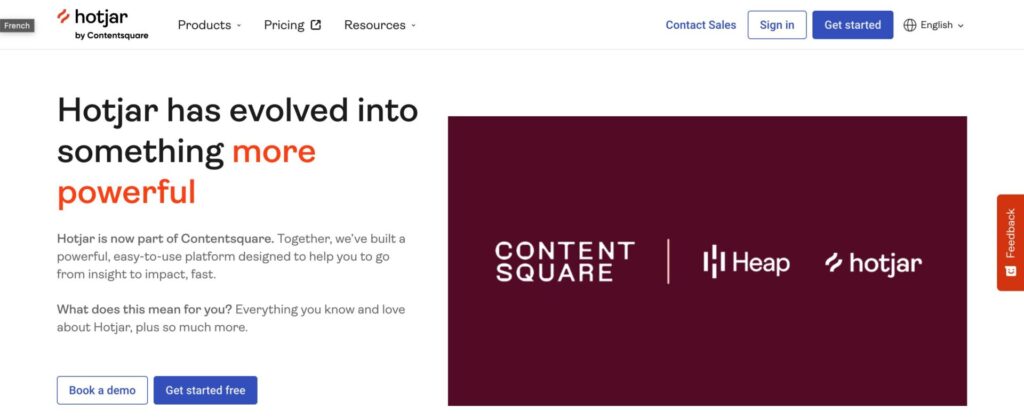Click the Sign in button
The width and height of the screenshot is (1024, 418).
click(x=777, y=25)
